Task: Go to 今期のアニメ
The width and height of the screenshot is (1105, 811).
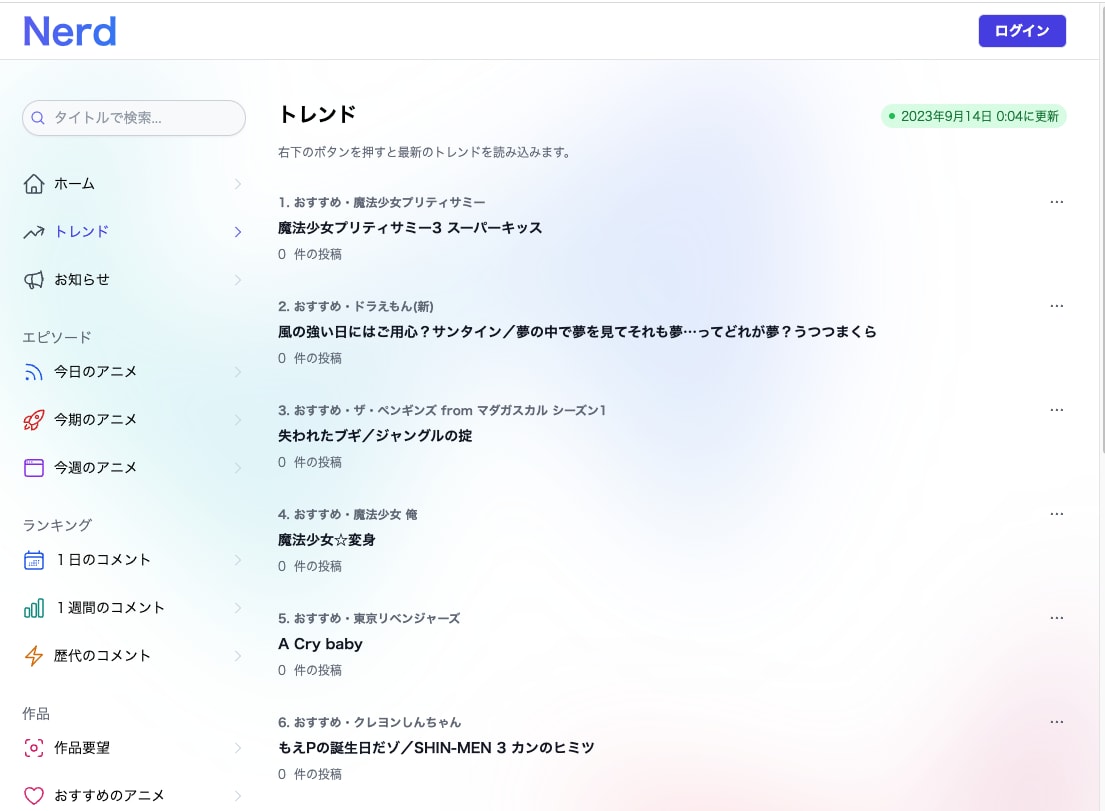Action: [134, 419]
